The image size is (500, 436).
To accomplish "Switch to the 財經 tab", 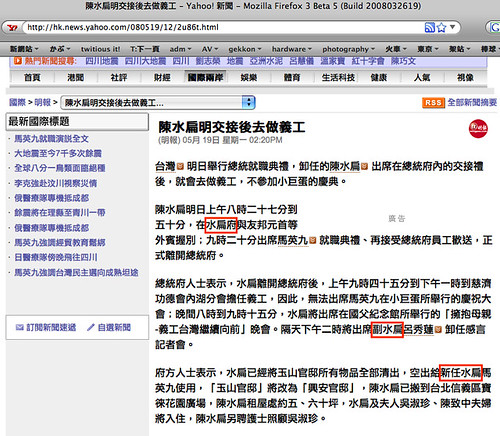I will pyautogui.click(x=162, y=77).
